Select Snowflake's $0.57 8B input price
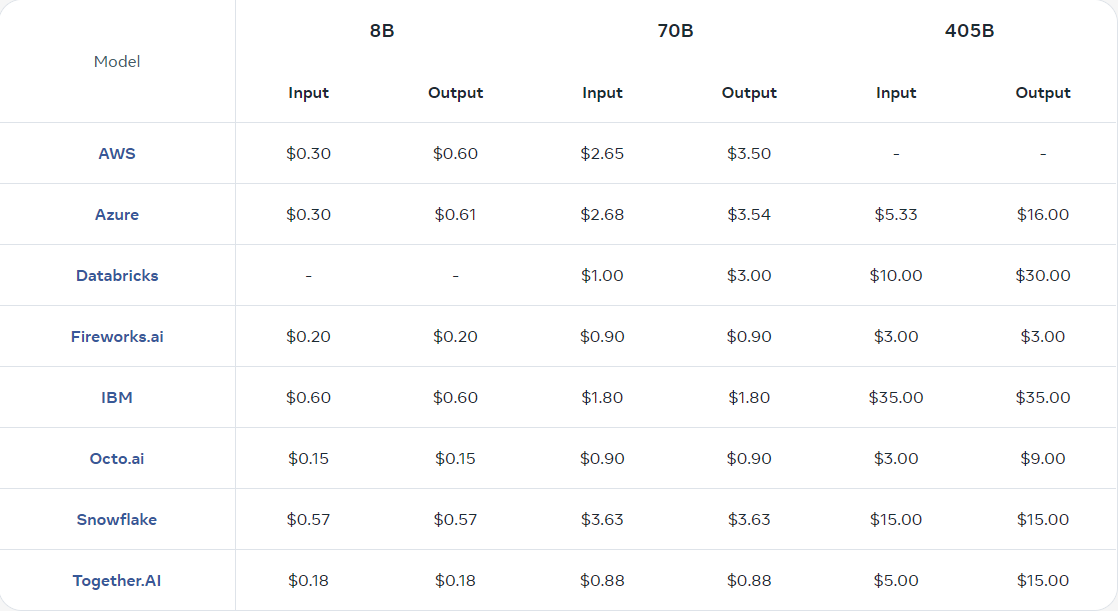Viewport: 1118px width, 611px height. tap(308, 519)
